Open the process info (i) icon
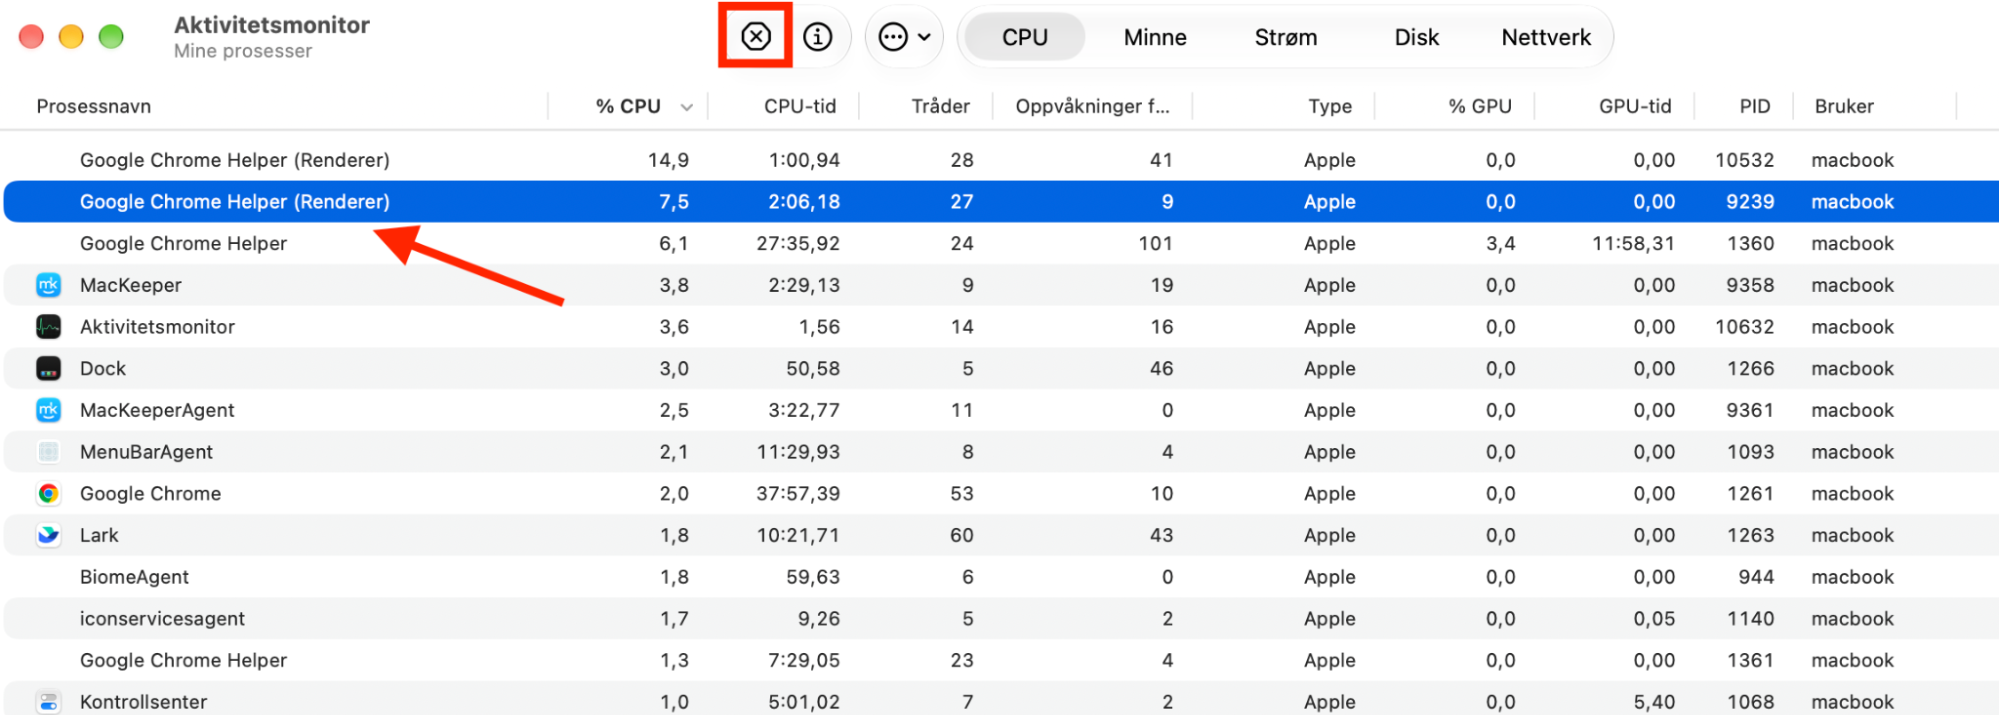1999x716 pixels. pyautogui.click(x=818, y=37)
